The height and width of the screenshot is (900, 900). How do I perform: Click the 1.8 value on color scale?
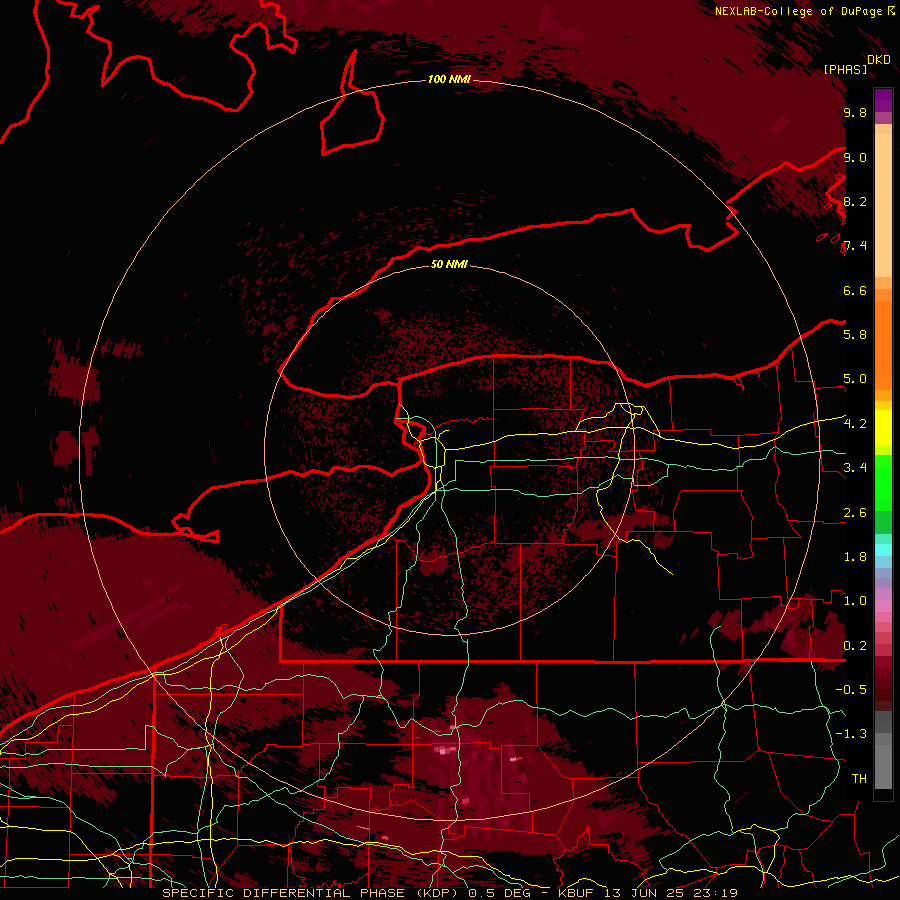coord(855,557)
